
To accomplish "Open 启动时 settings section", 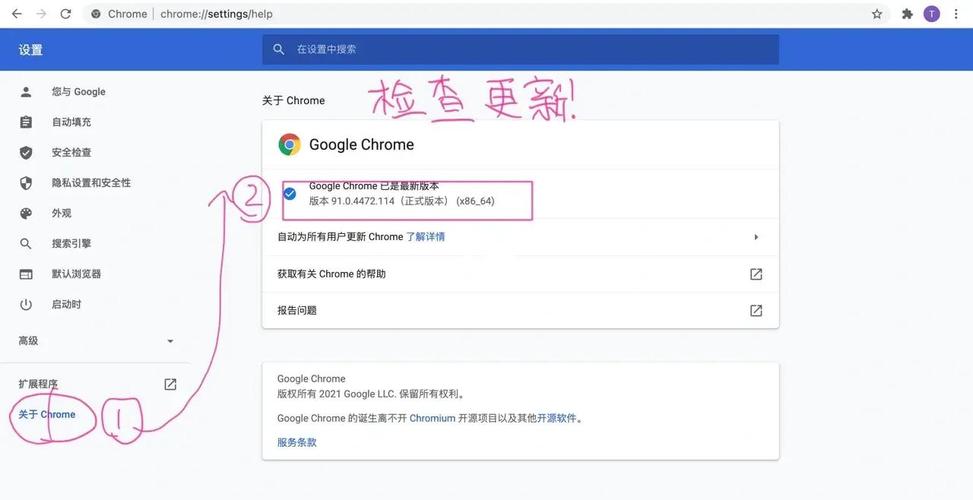I will (x=66, y=305).
